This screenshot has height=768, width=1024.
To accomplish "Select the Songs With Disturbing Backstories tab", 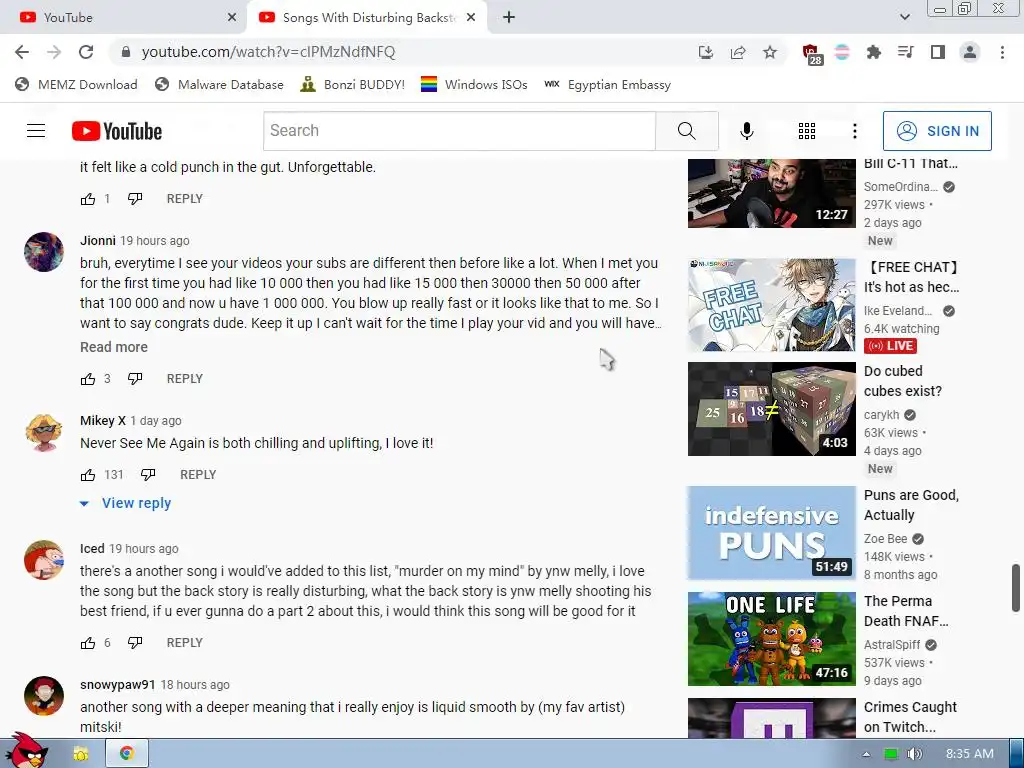I will click(x=366, y=18).
